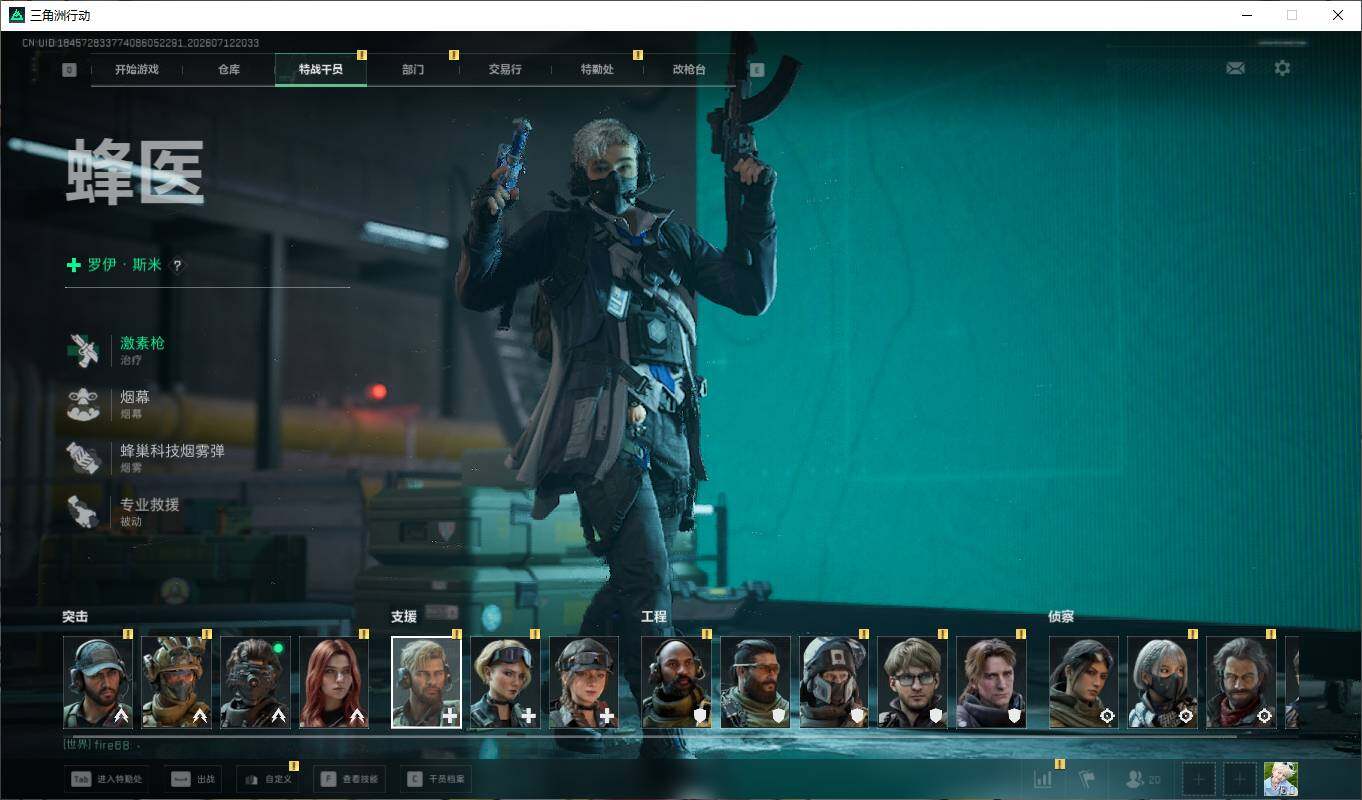Choose the white-haired masked recon operator portrait
Image resolution: width=1362 pixels, height=800 pixels.
(1162, 683)
